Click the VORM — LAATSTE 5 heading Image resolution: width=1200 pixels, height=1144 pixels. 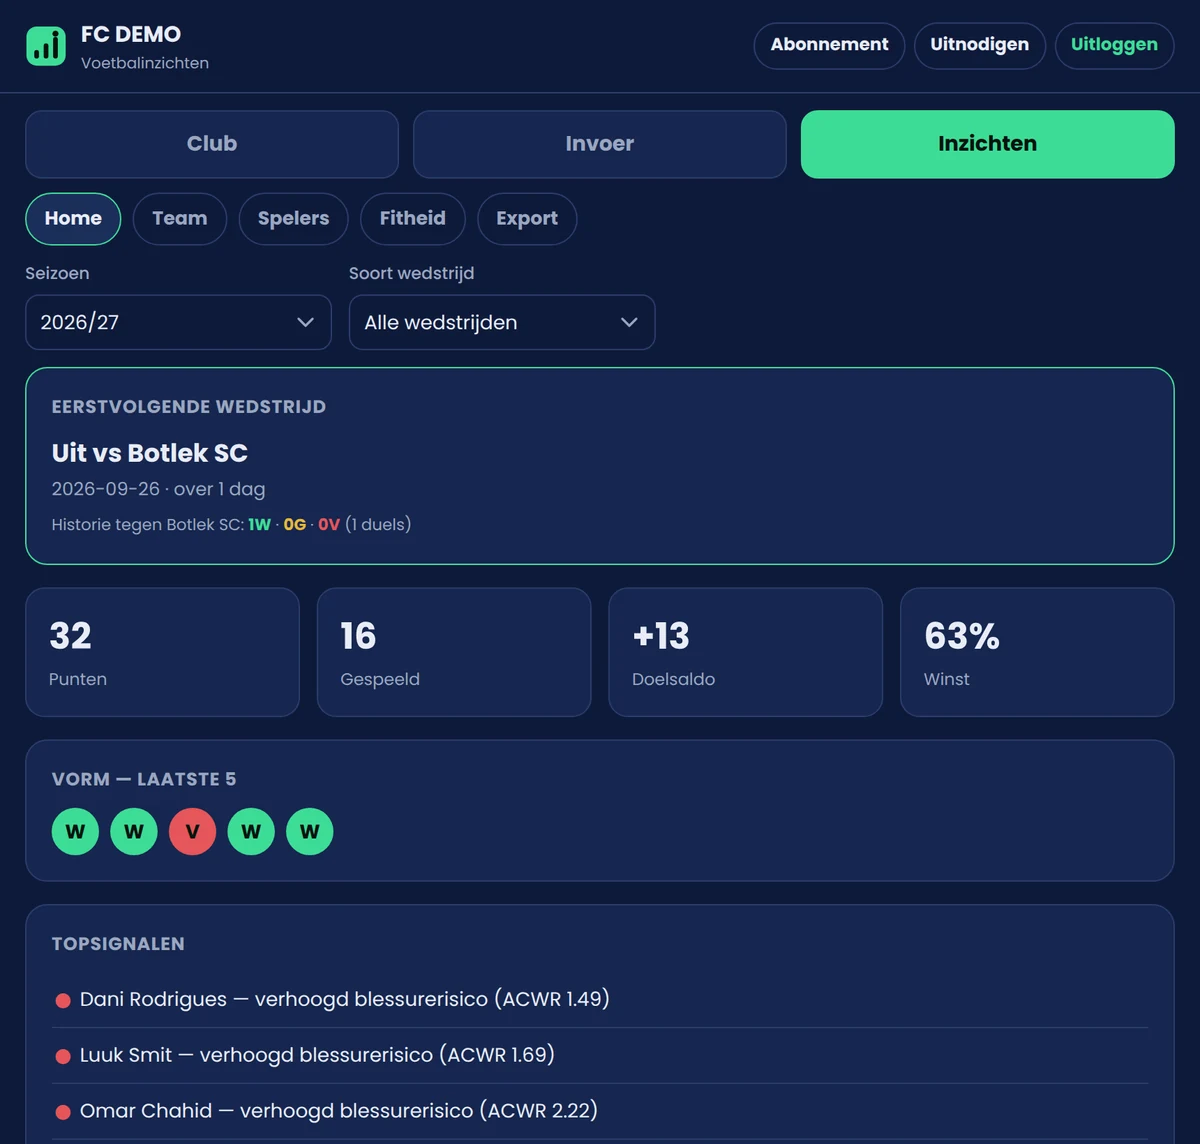tap(144, 779)
